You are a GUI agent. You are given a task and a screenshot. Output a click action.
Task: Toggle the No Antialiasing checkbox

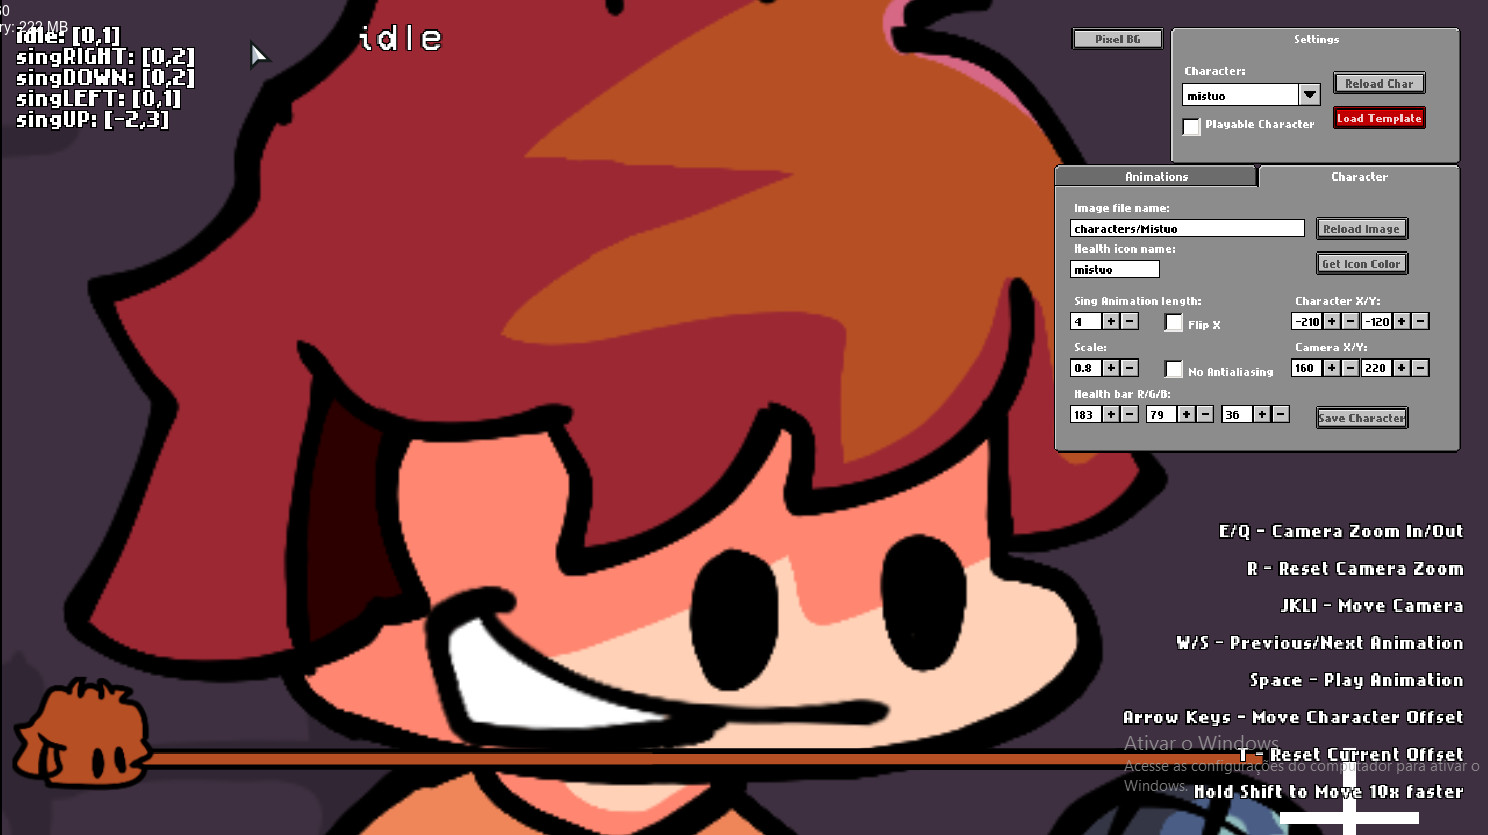click(1173, 370)
